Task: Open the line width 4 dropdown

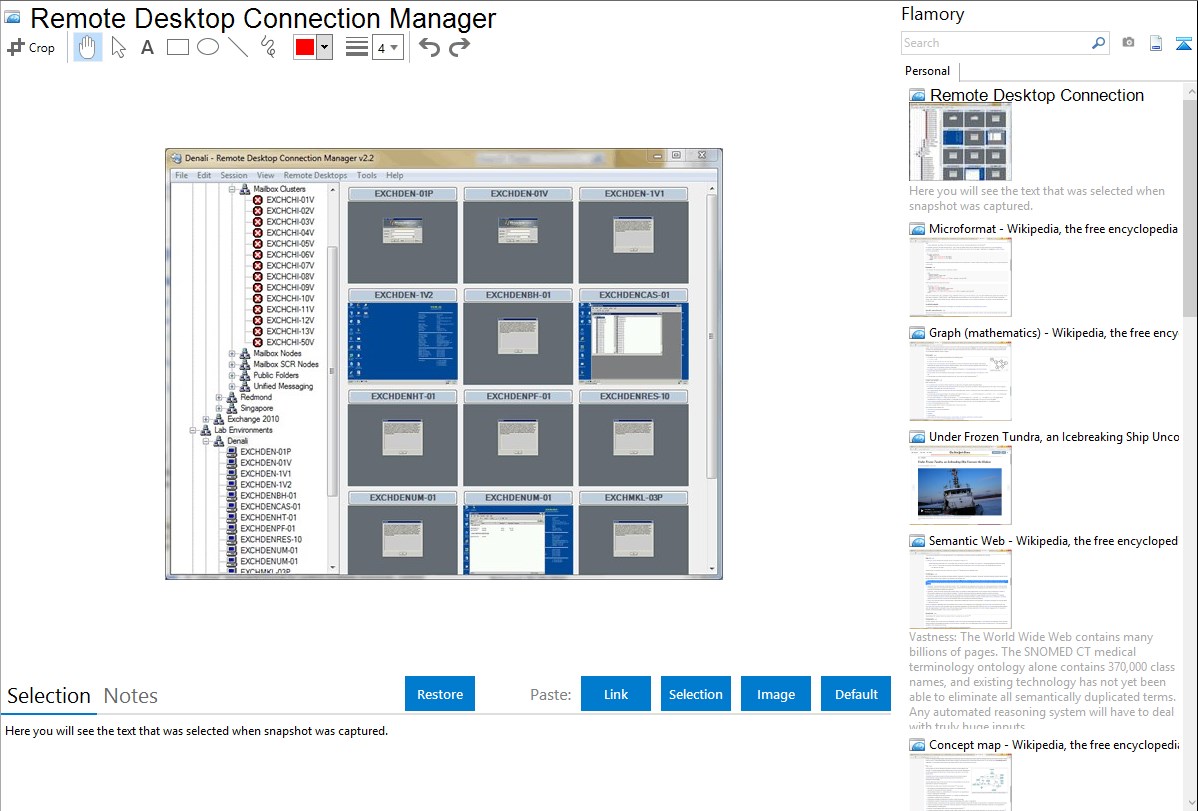Action: (387, 47)
